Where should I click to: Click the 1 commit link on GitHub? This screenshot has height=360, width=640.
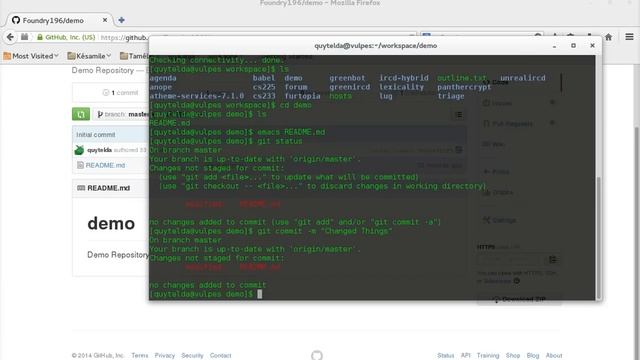(121, 93)
